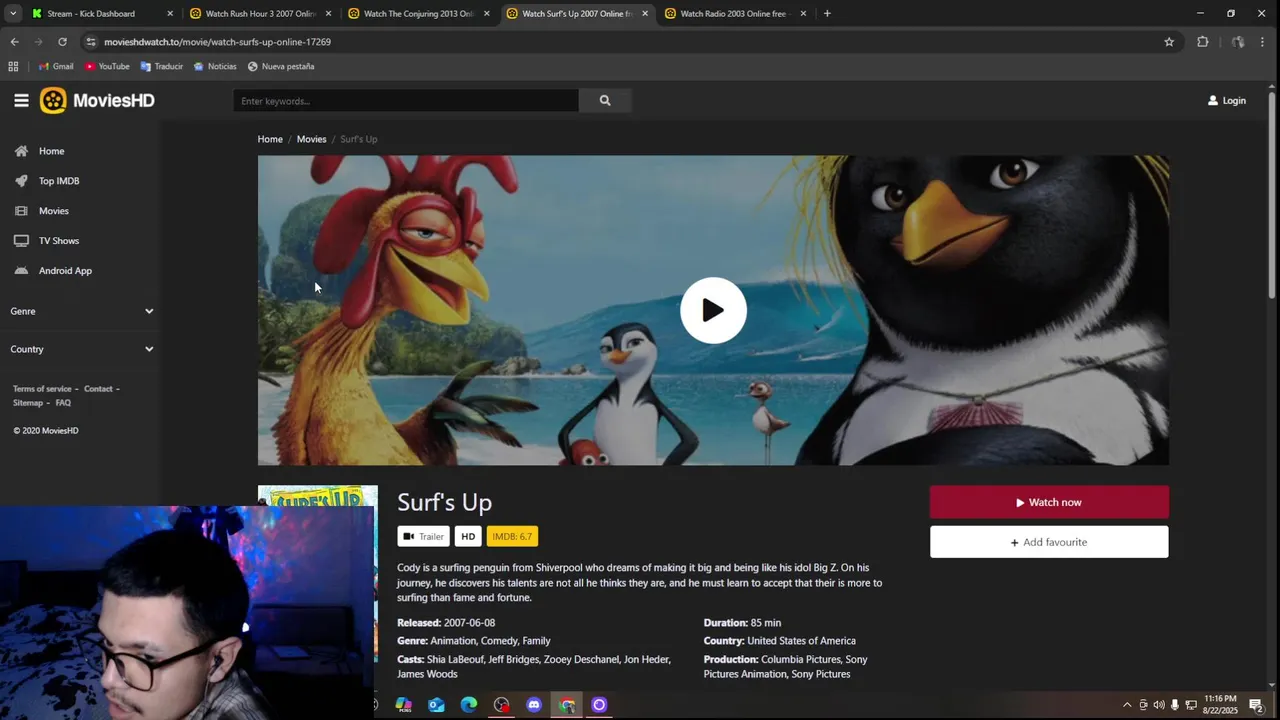Open the Noticias bookmark
1280x720 pixels.
(215, 67)
